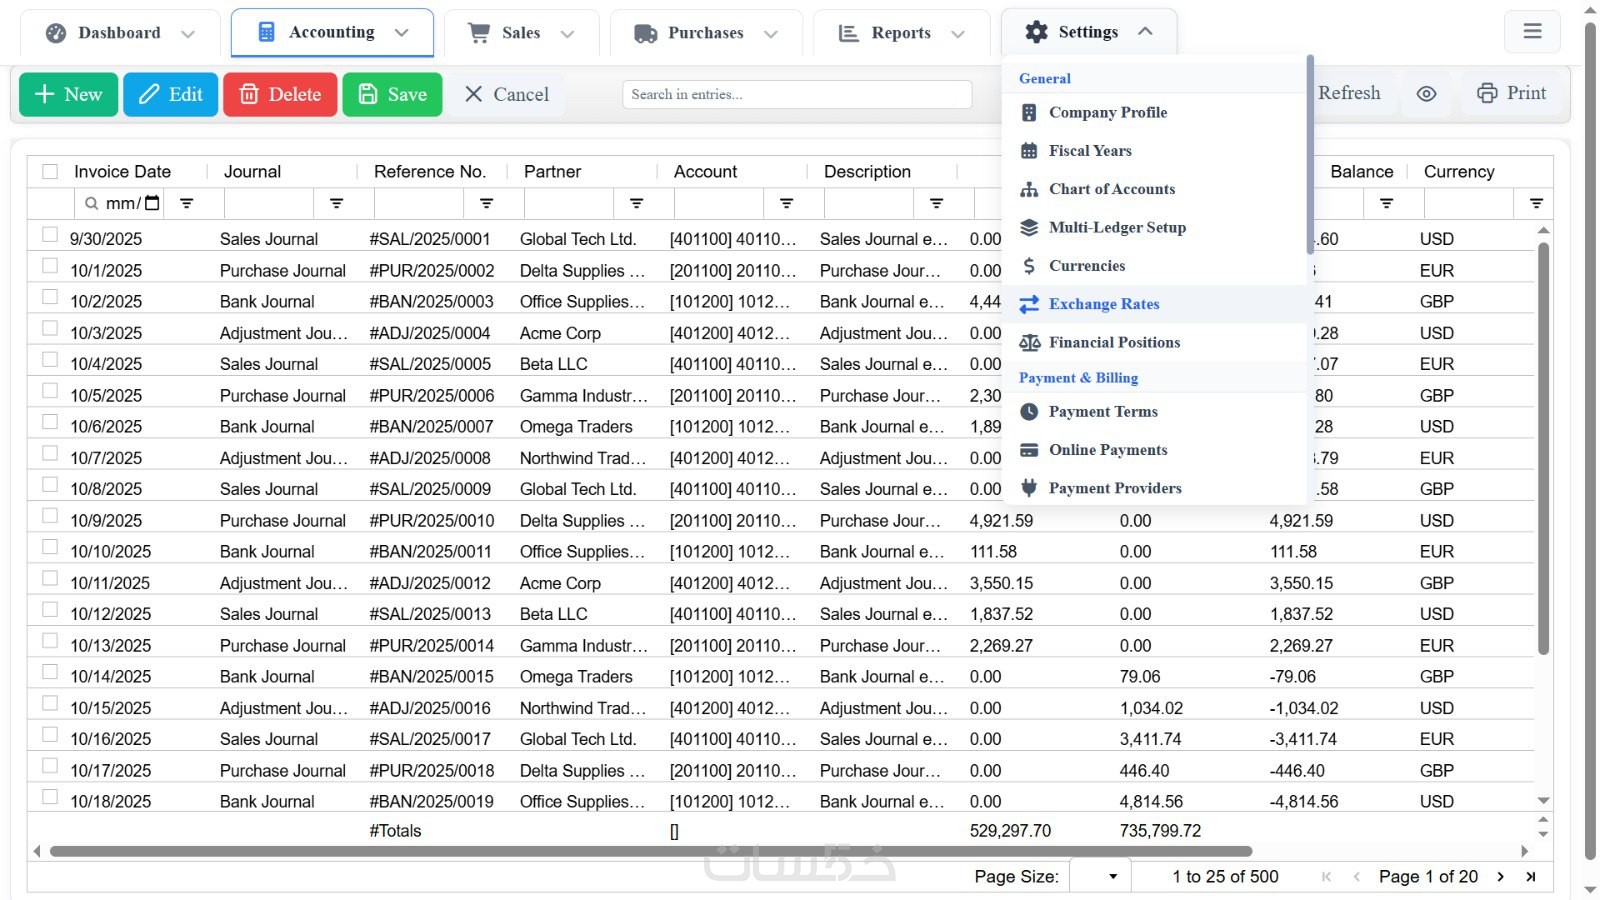
Task: Open the date picker calendar icon
Action: [x=152, y=203]
